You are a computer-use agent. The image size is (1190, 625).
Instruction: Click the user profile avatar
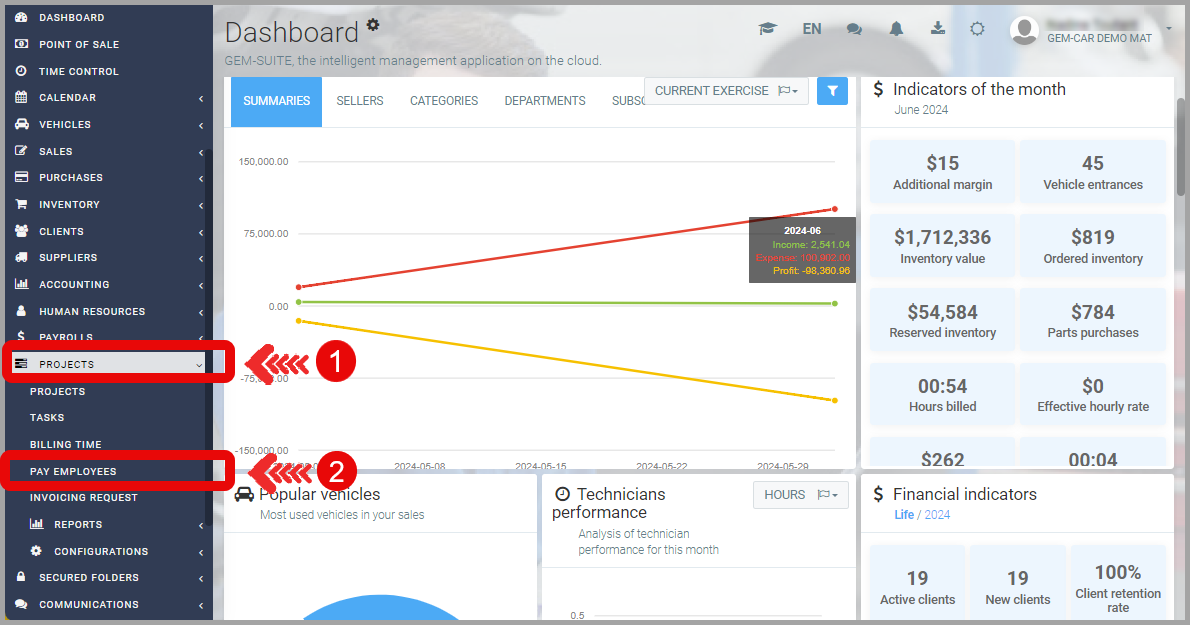coord(1024,30)
